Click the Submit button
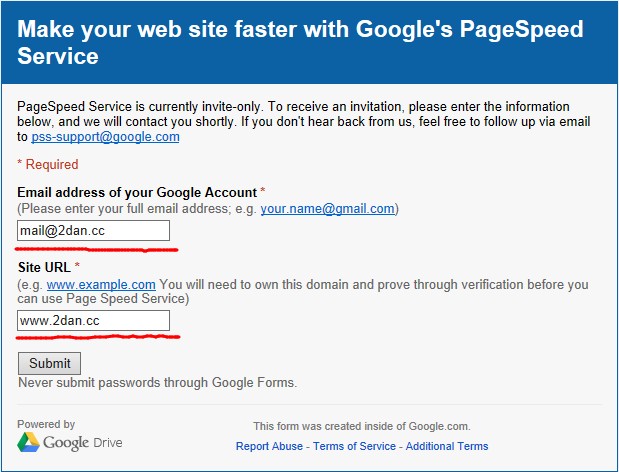 pyautogui.click(x=49, y=363)
